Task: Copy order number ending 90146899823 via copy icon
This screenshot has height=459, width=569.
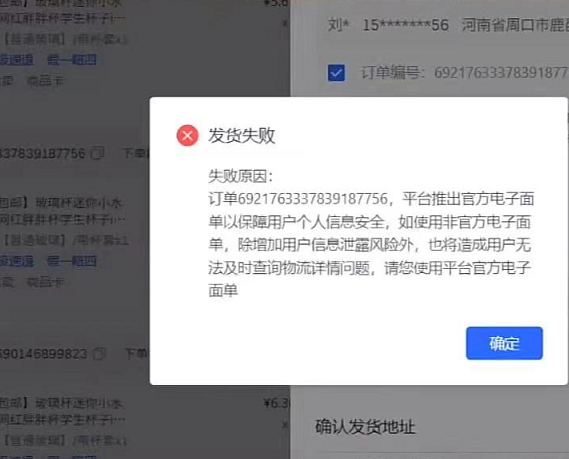Action: coord(99,353)
